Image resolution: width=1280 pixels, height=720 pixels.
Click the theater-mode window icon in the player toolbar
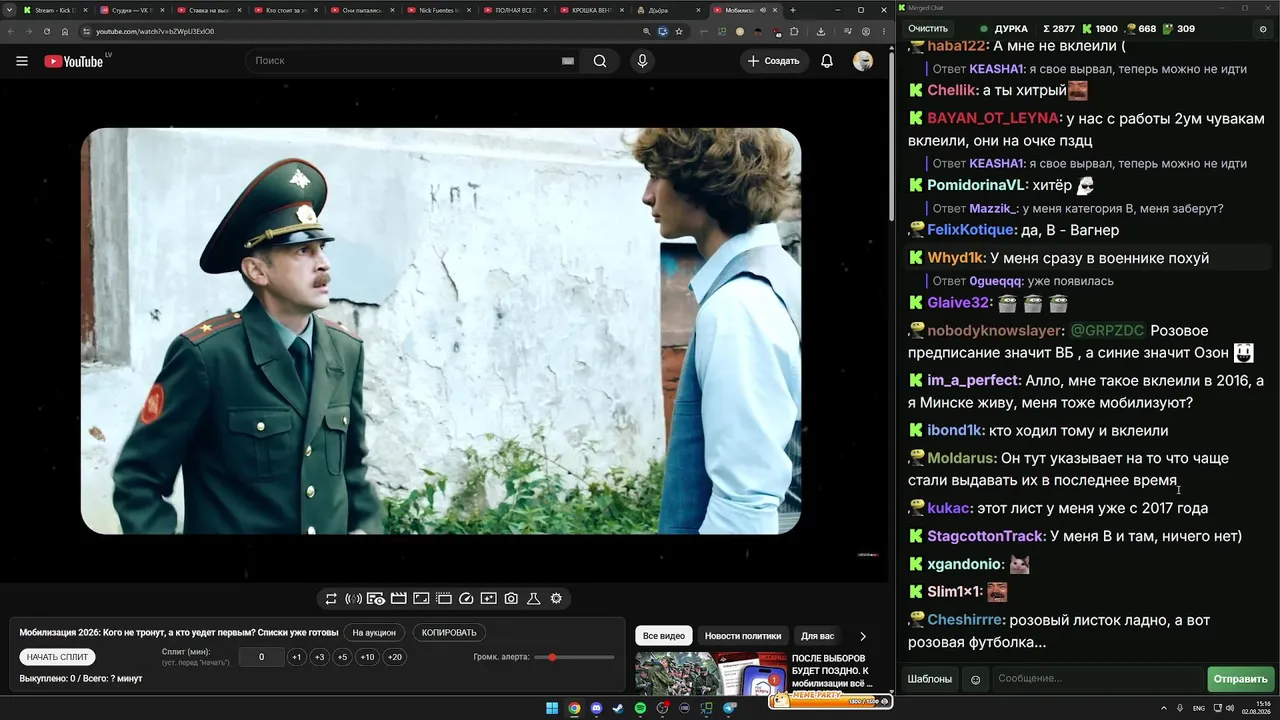click(x=444, y=599)
